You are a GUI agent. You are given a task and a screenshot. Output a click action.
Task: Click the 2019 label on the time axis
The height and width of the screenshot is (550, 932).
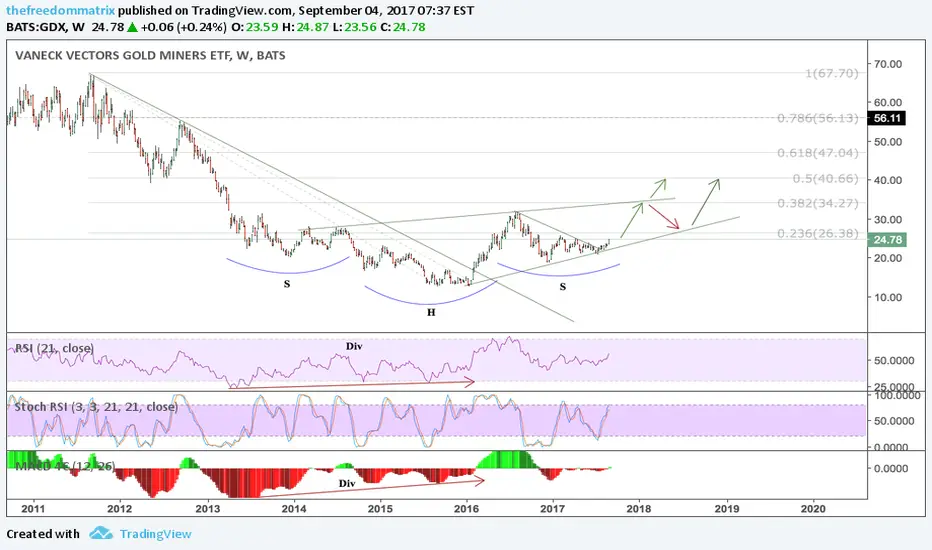pyautogui.click(x=727, y=508)
